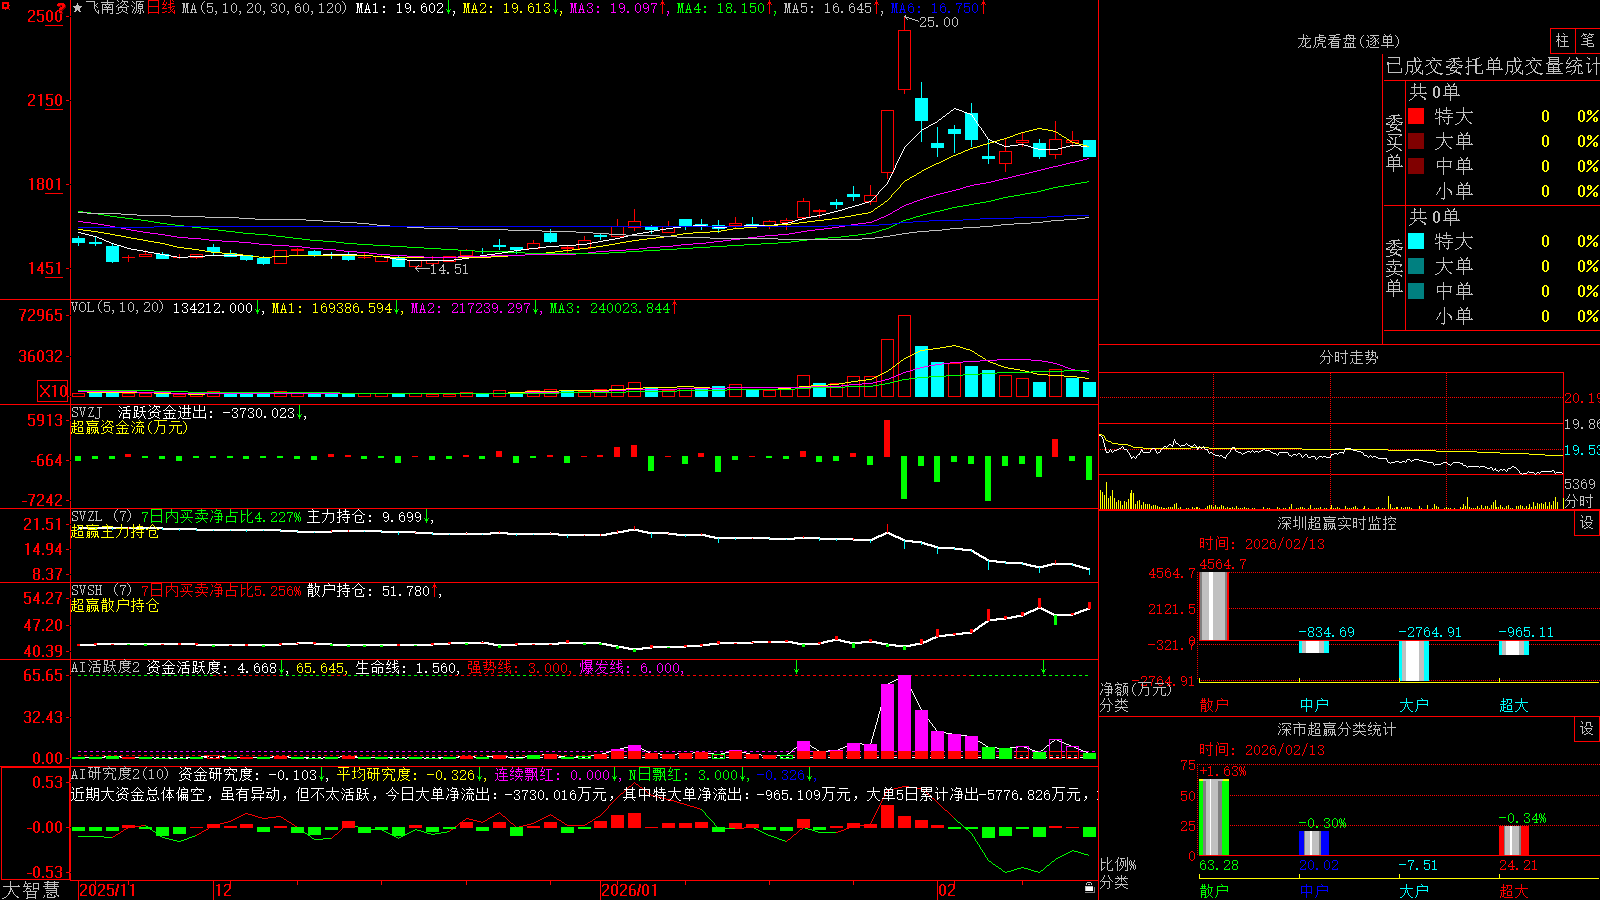Click the AI研究度2(10) indicator name
This screenshot has height=900, width=1600.
tap(120, 774)
